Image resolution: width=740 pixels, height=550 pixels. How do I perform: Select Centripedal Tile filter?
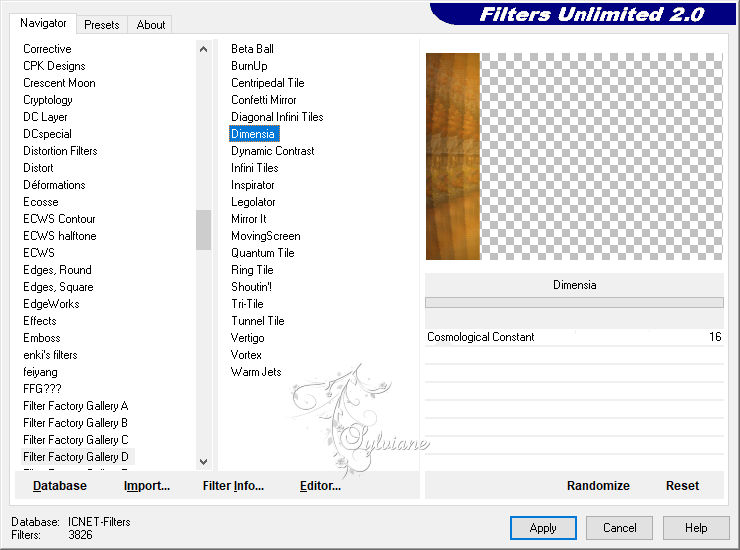point(268,83)
